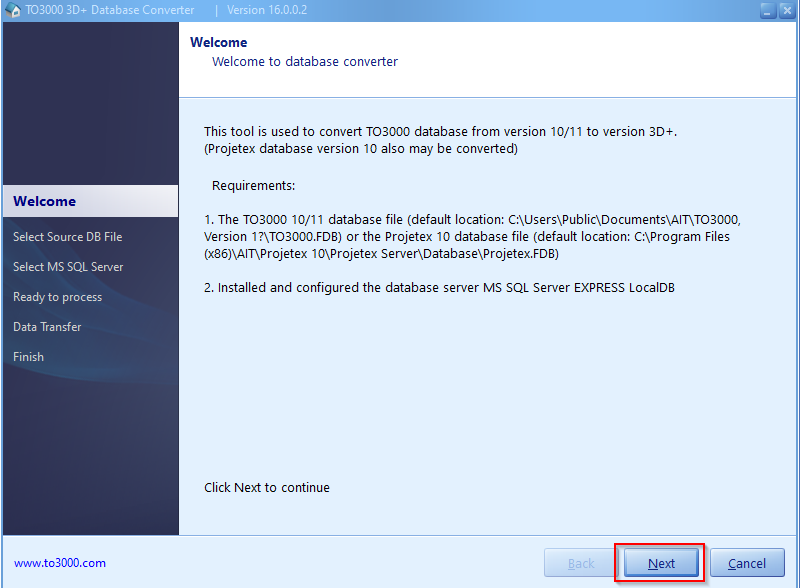The width and height of the screenshot is (800, 588).
Task: Click the disabled Back button
Action: pos(581,563)
